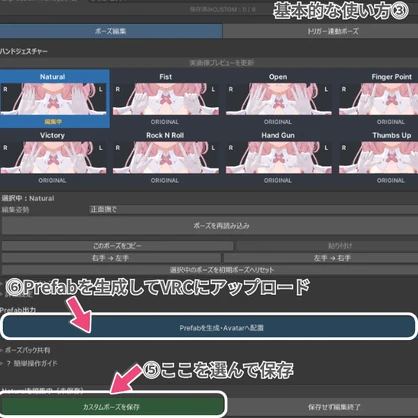Image resolution: width=418 pixels, height=418 pixels.
Task: Click the 選択中：Natural label
Action: click(x=28, y=198)
